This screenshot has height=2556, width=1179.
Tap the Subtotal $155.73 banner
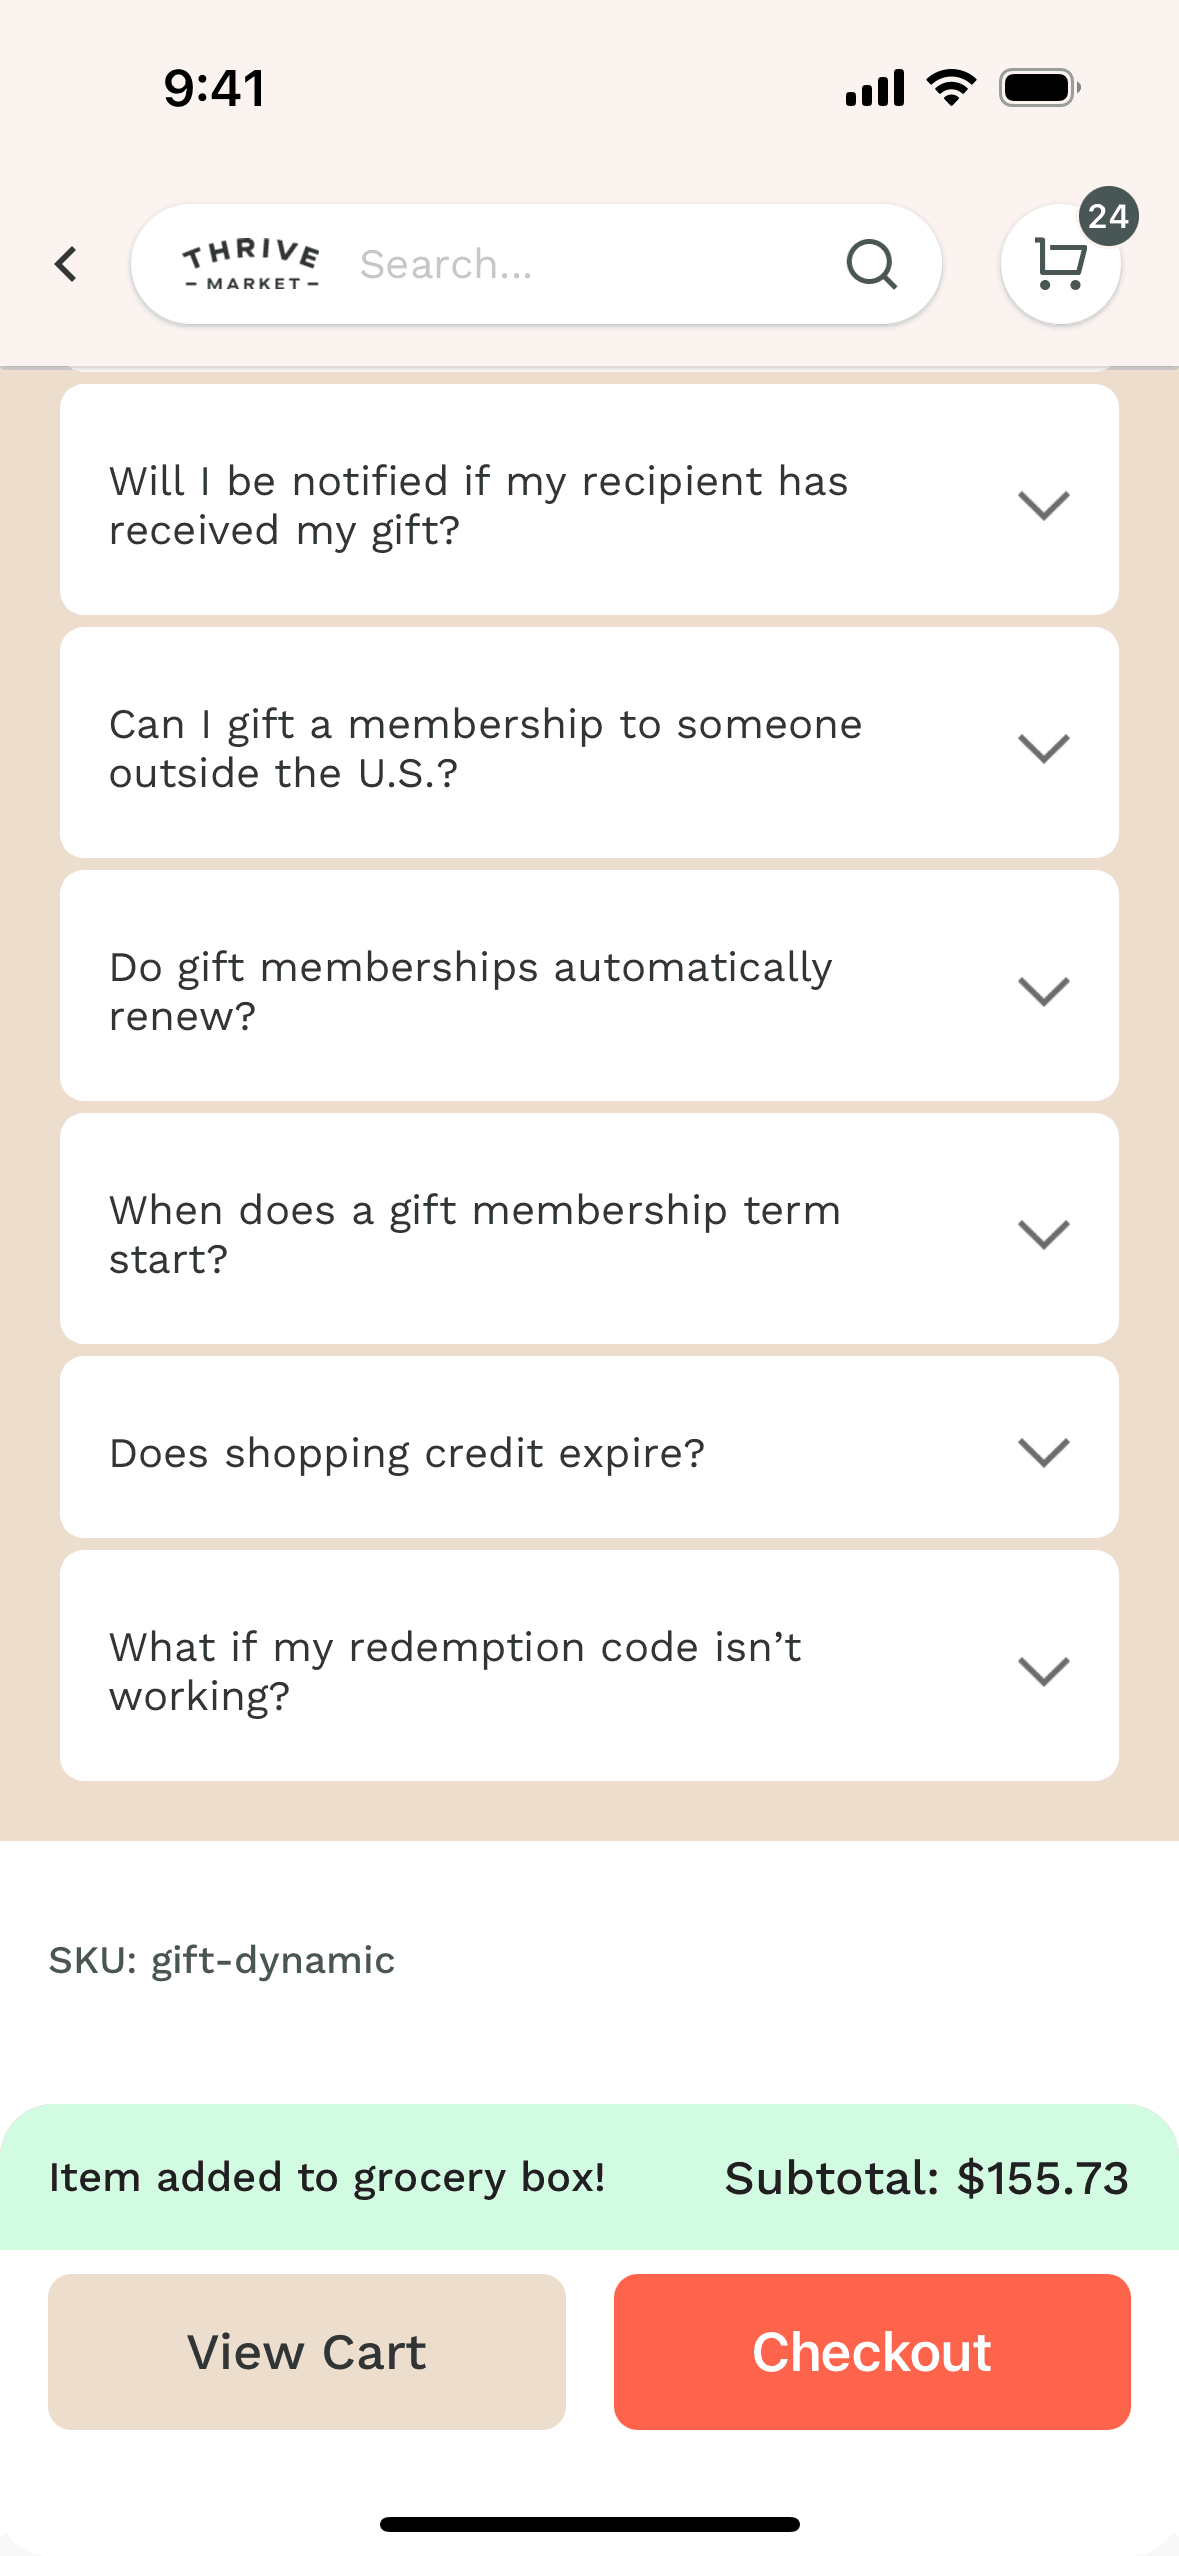pyautogui.click(x=926, y=2178)
